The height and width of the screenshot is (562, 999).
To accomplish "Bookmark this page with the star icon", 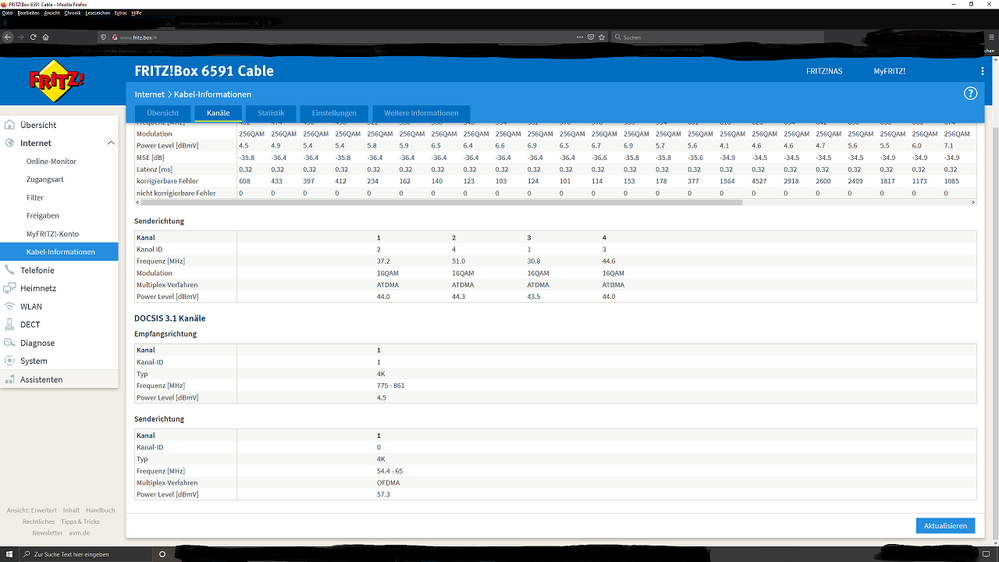I will [x=601, y=37].
